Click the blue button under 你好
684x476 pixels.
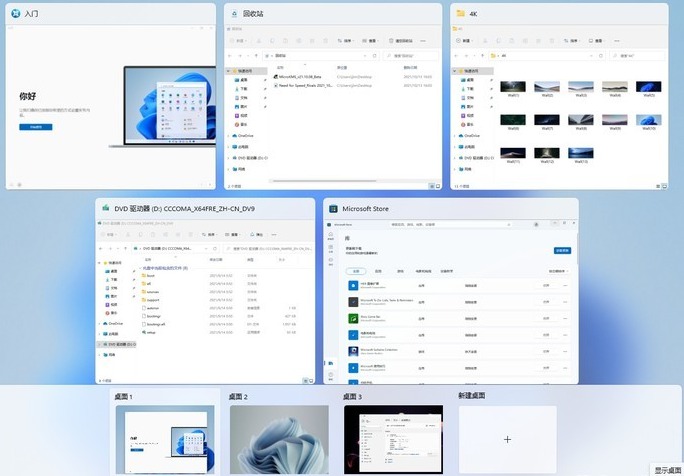click(x=36, y=127)
